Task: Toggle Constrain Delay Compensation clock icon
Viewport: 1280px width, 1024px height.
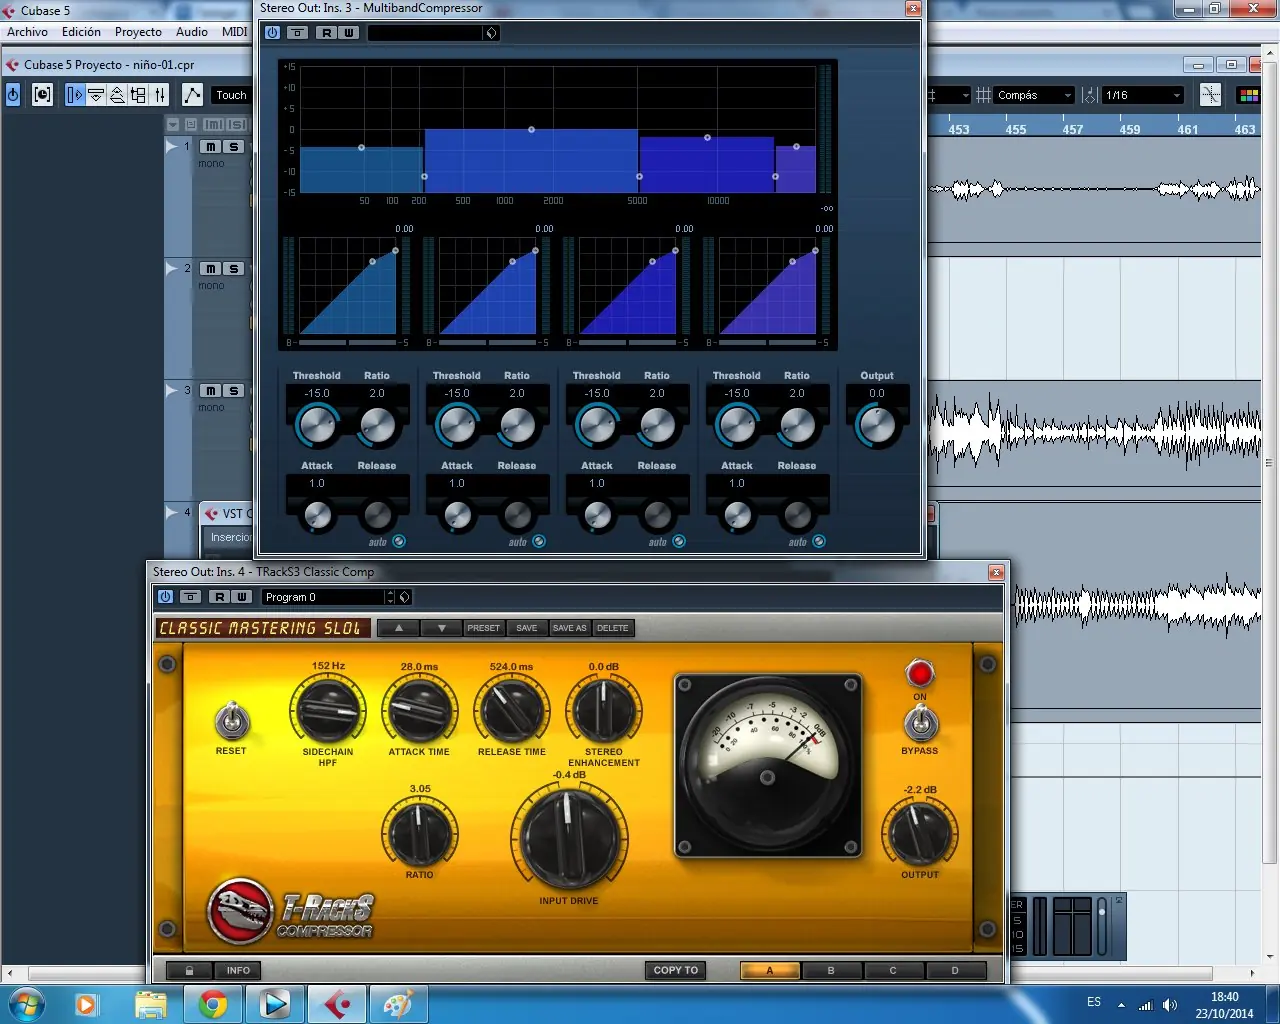Action: pyautogui.click(x=42, y=95)
